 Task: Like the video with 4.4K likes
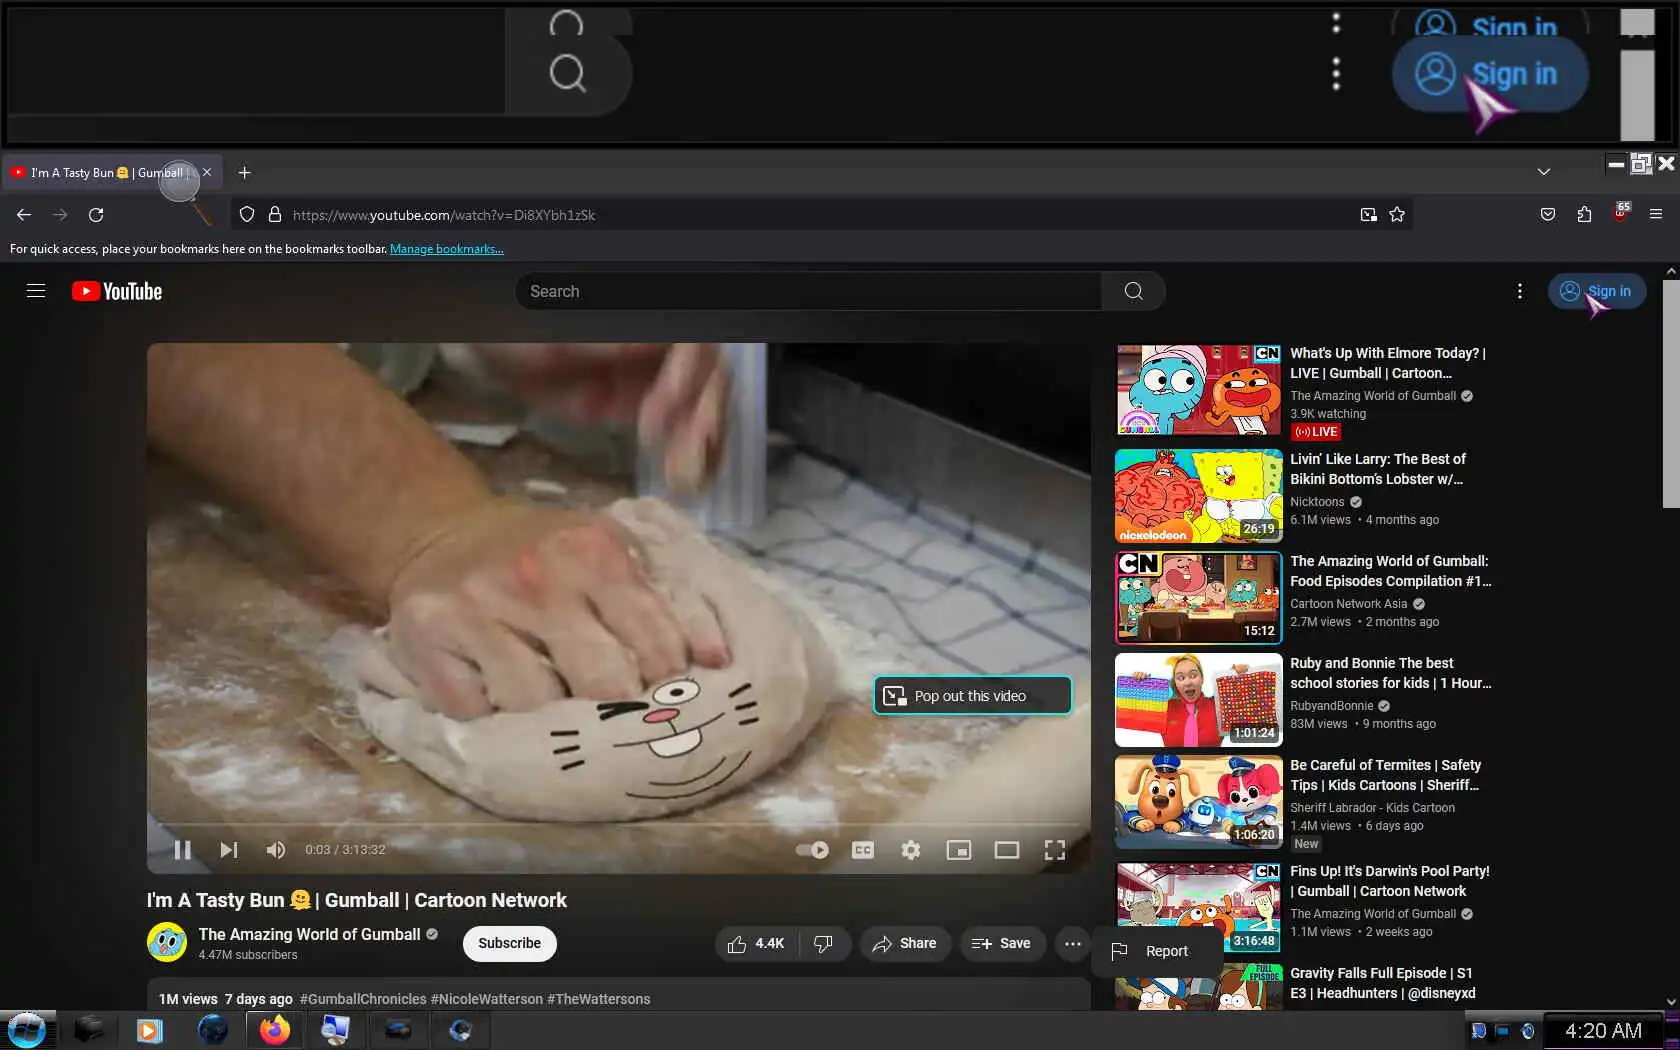pos(756,943)
